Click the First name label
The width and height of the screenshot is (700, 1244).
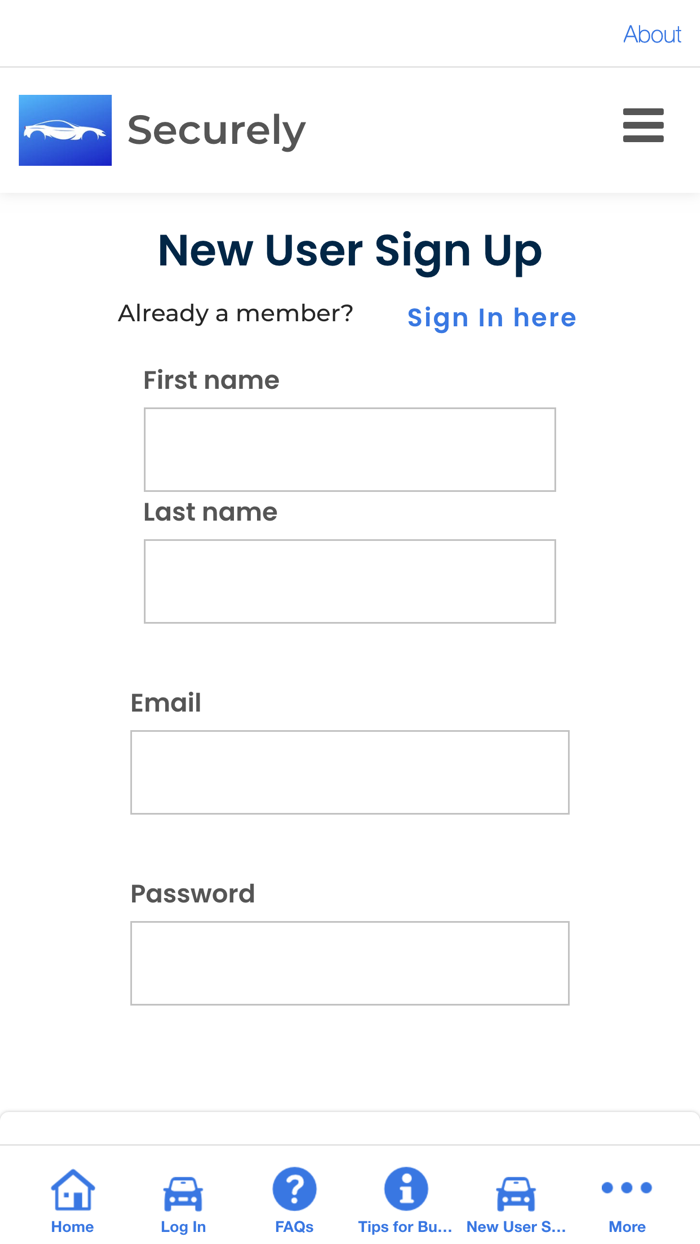211,380
